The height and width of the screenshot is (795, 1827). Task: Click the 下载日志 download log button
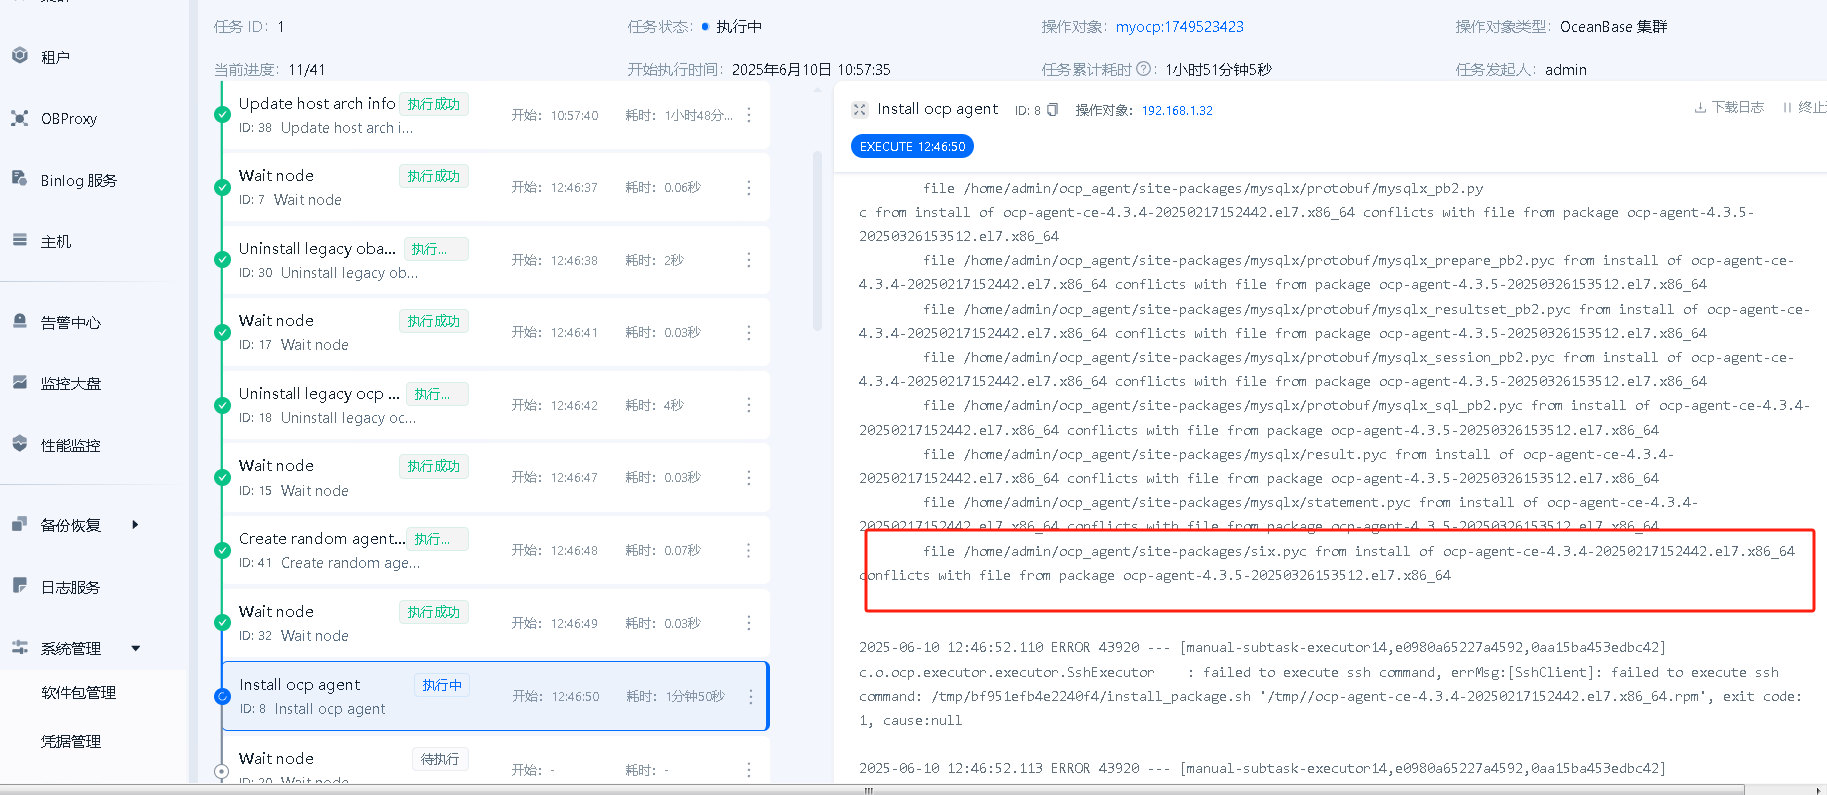(x=1729, y=107)
